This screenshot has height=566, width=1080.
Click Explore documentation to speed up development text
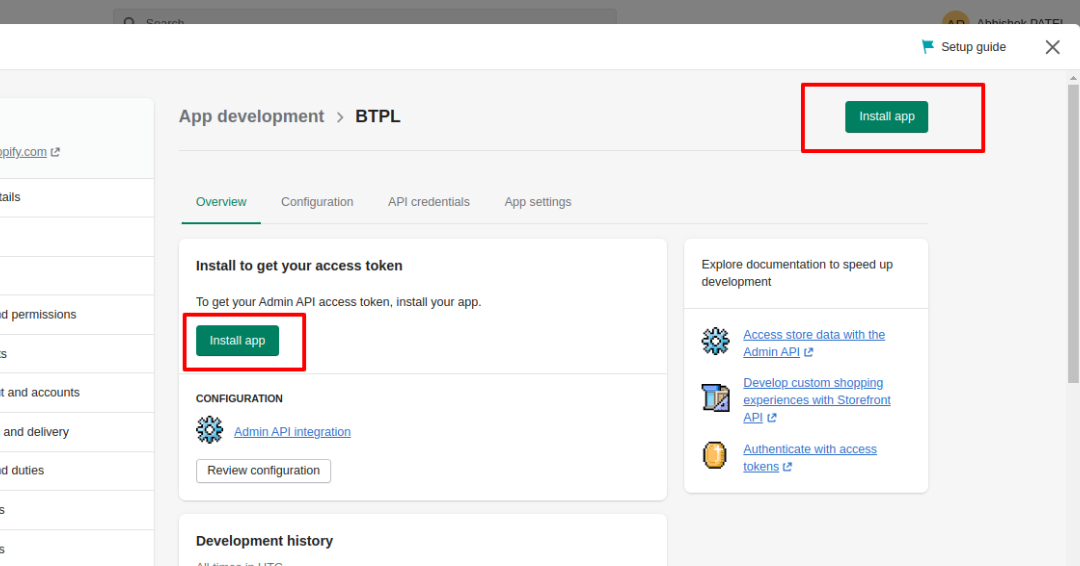[x=797, y=273]
